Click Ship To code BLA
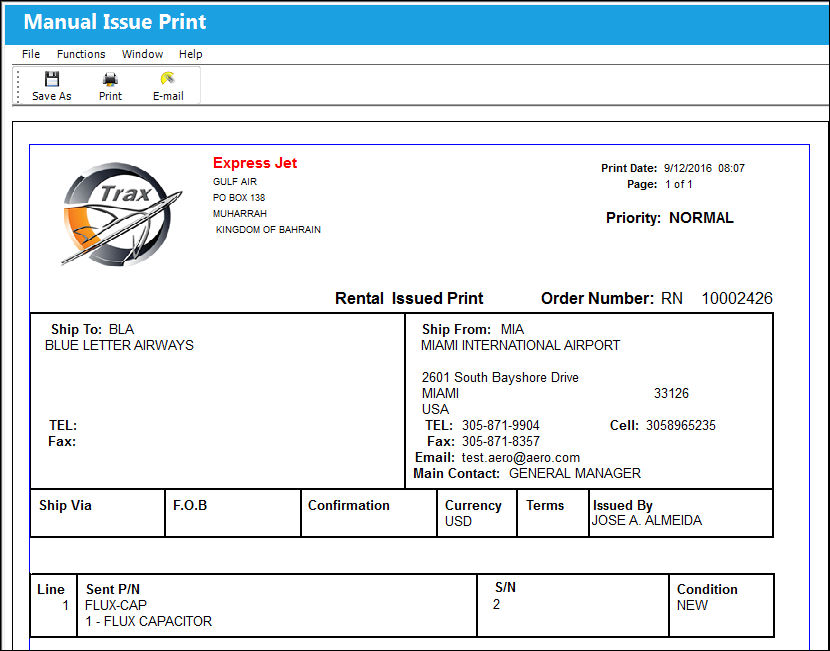 pos(121,329)
